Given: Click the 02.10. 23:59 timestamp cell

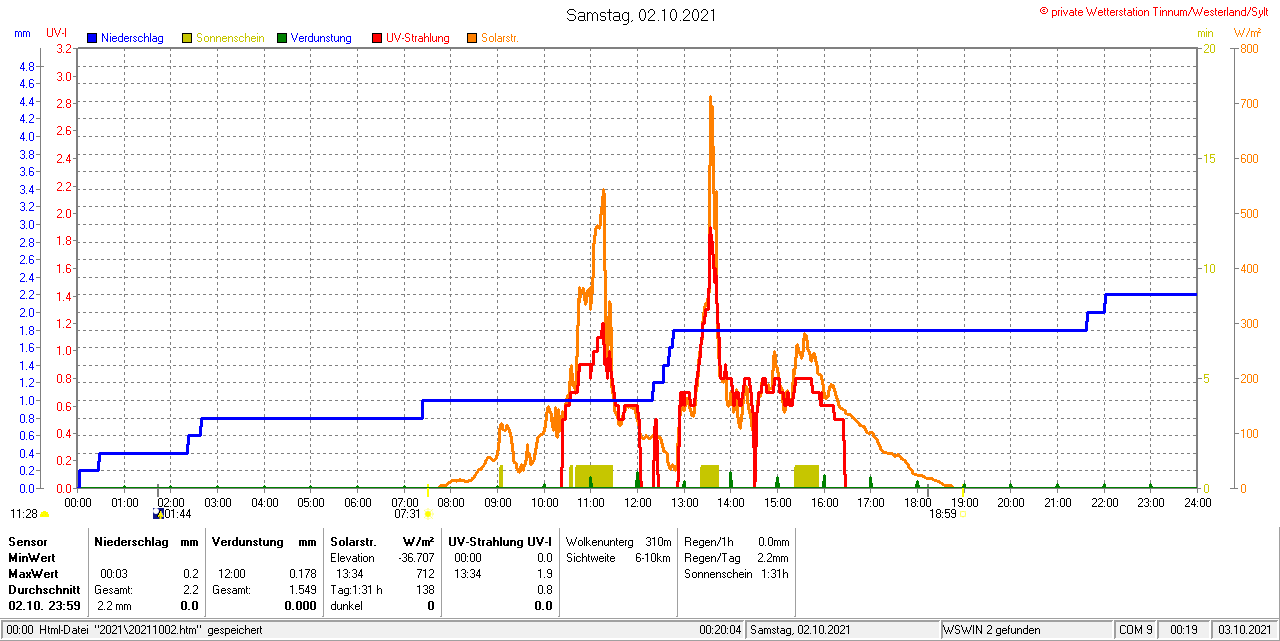Looking at the screenshot, I should pos(44,606).
